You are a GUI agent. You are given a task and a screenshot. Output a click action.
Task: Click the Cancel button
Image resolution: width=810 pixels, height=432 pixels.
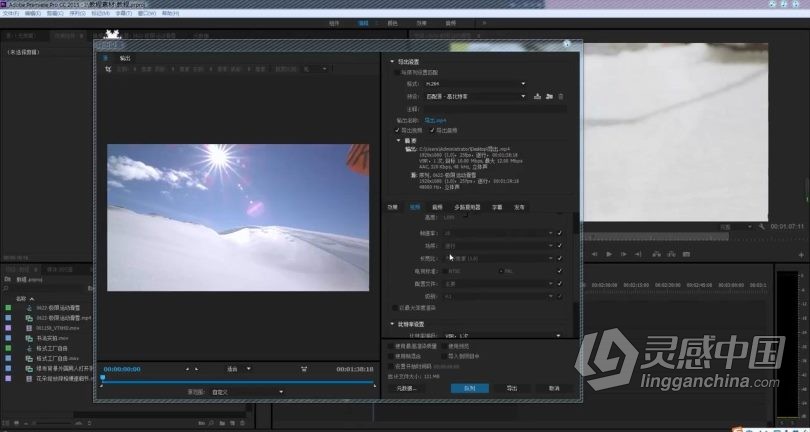(x=554, y=388)
